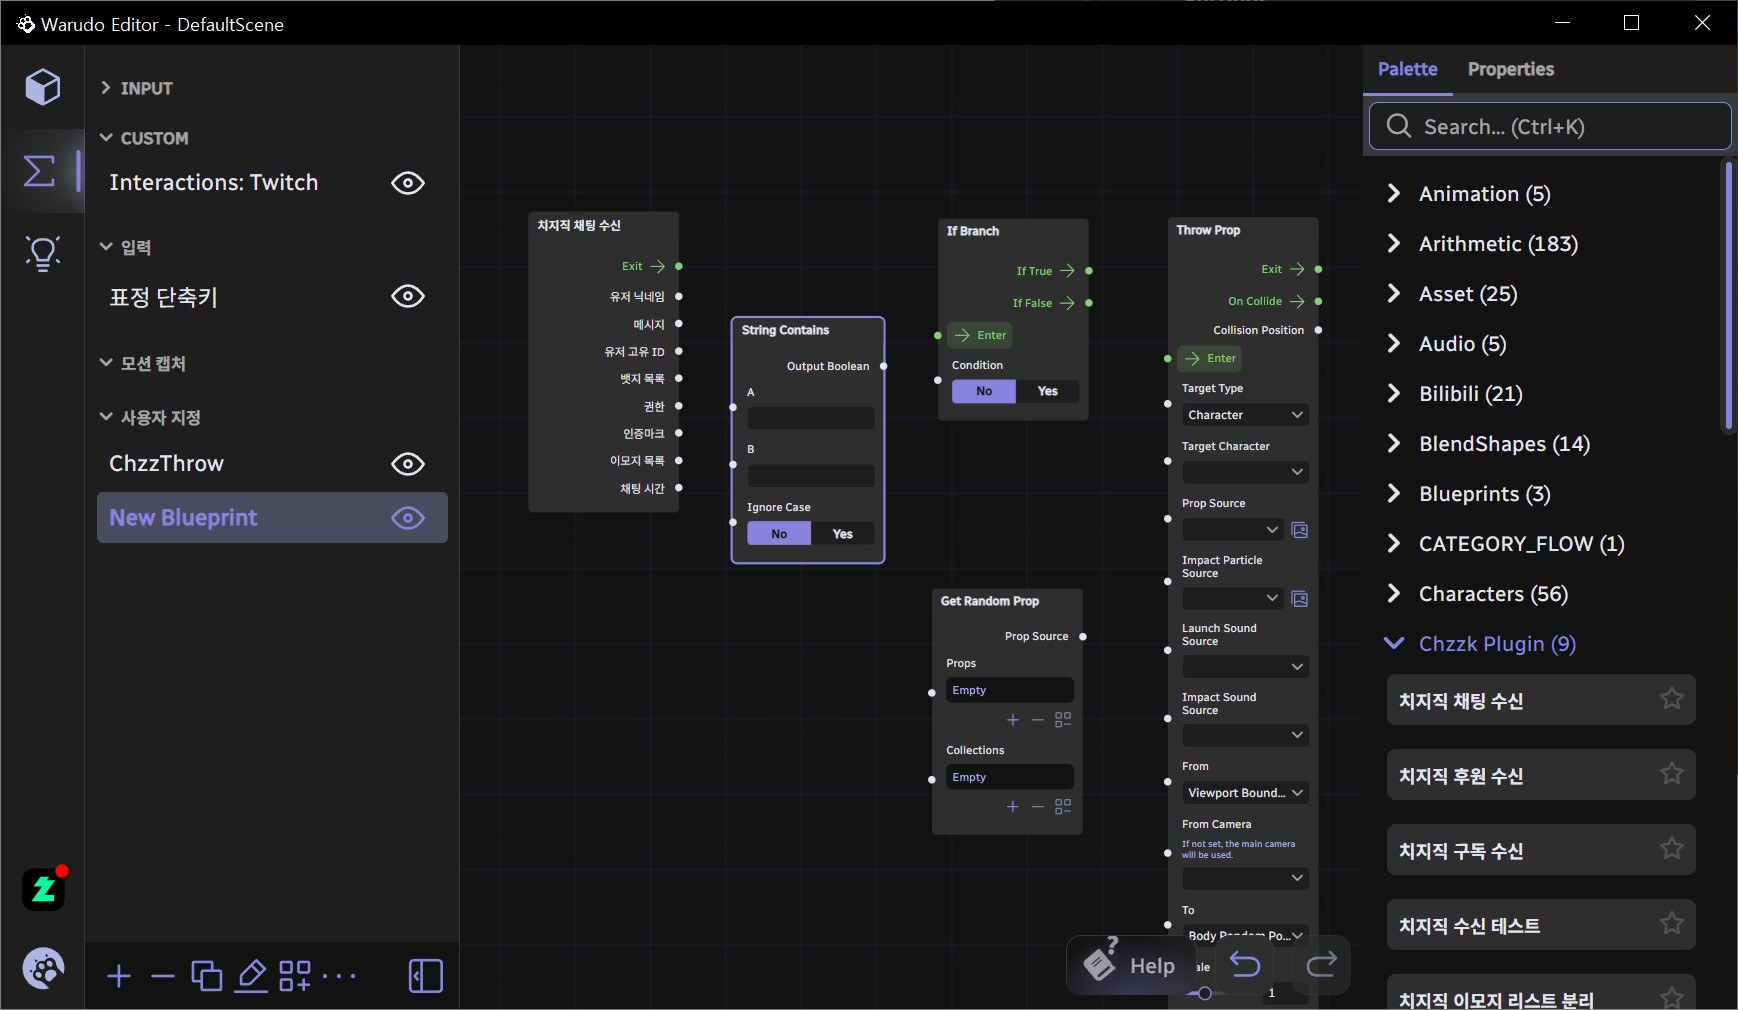Open the film reel icon at sidebar bottom
The image size is (1738, 1010).
pyautogui.click(x=43, y=968)
